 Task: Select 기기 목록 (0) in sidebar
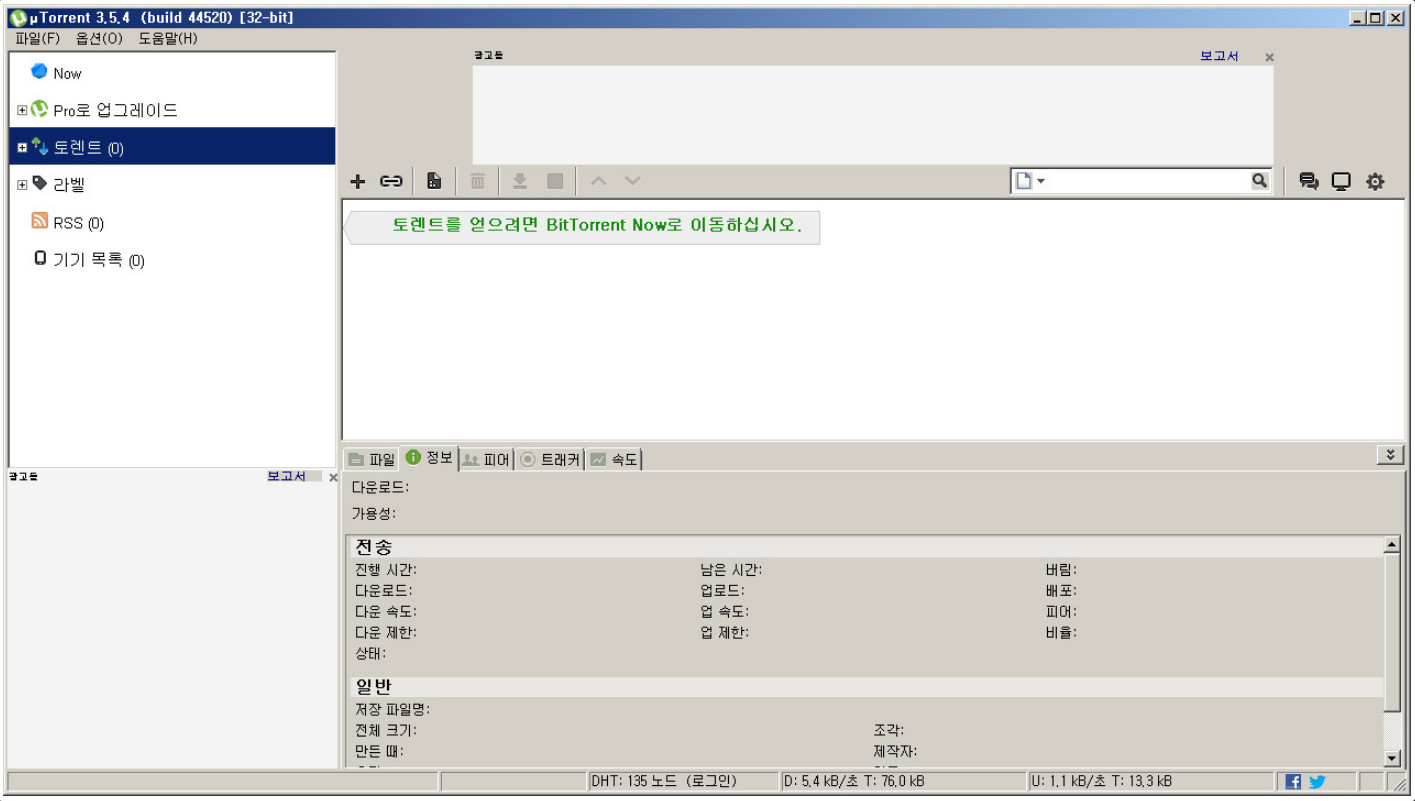(172, 260)
